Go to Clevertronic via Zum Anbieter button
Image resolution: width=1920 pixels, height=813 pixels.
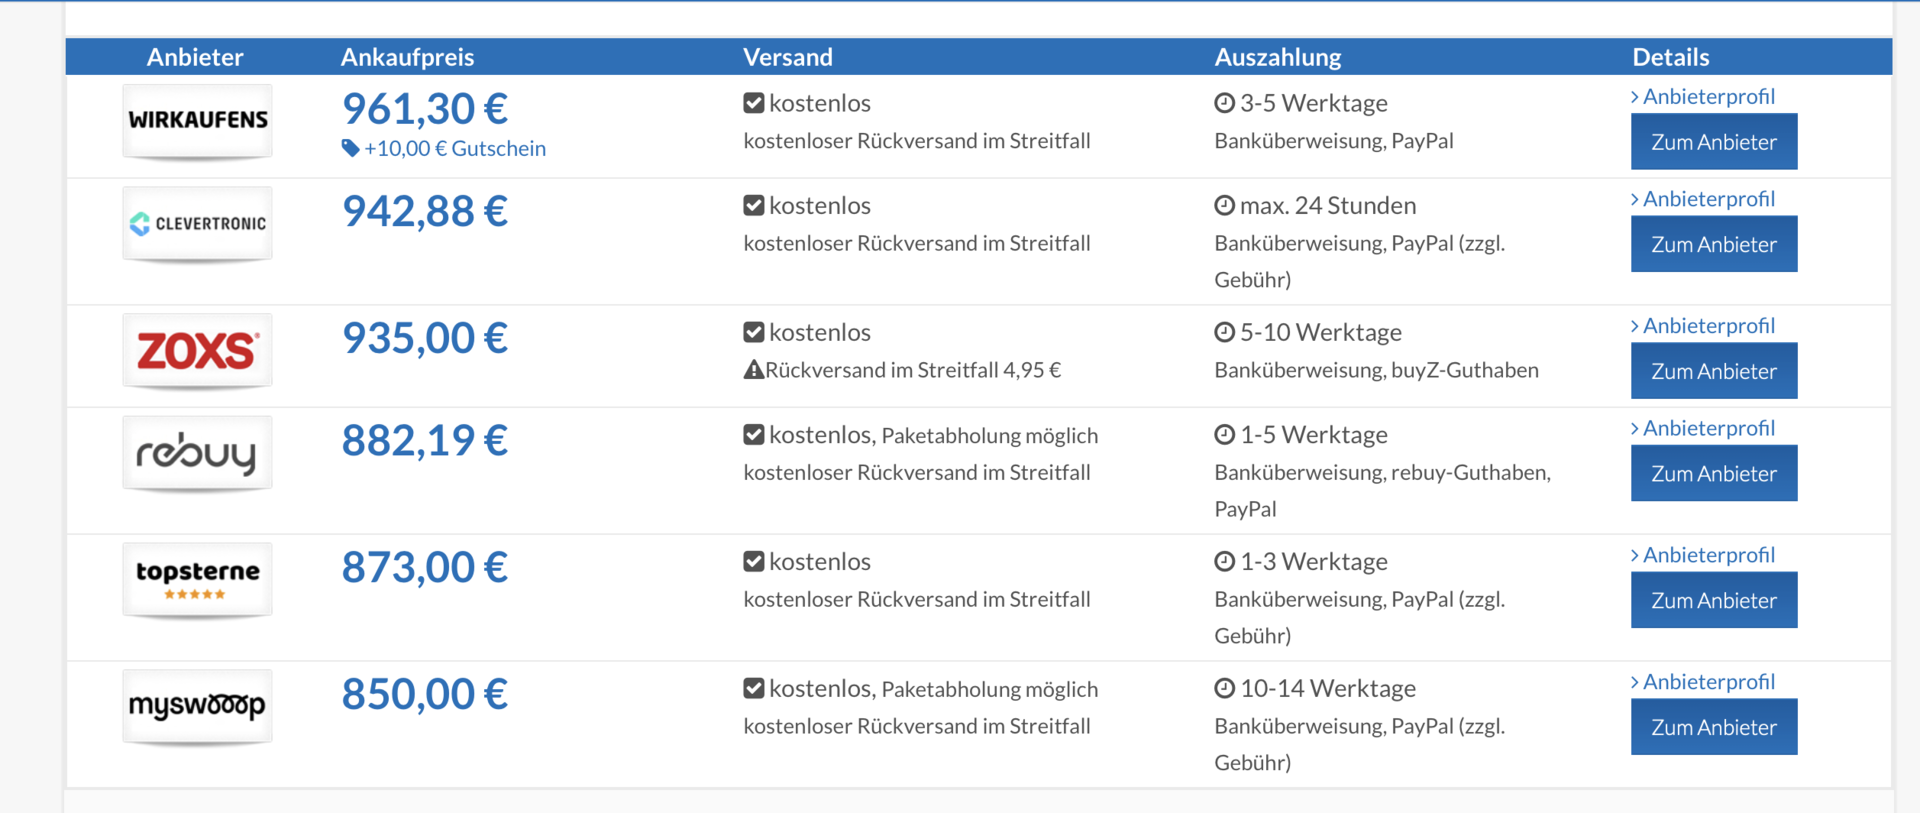[x=1714, y=244]
